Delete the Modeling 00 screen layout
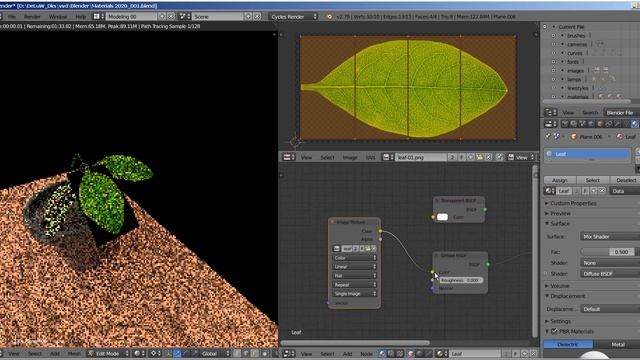Screen dimensions: 640x360 tap(171, 16)
